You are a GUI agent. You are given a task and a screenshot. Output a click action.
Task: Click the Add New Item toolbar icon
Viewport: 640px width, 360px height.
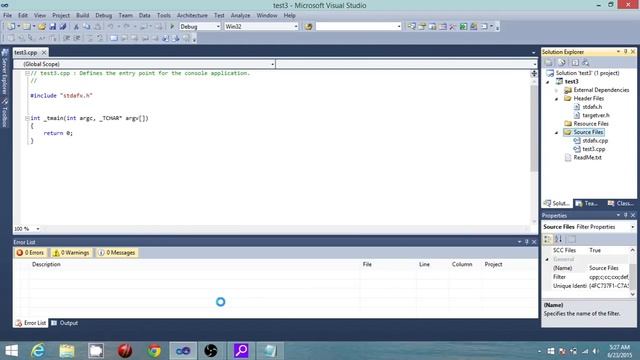pos(27,27)
